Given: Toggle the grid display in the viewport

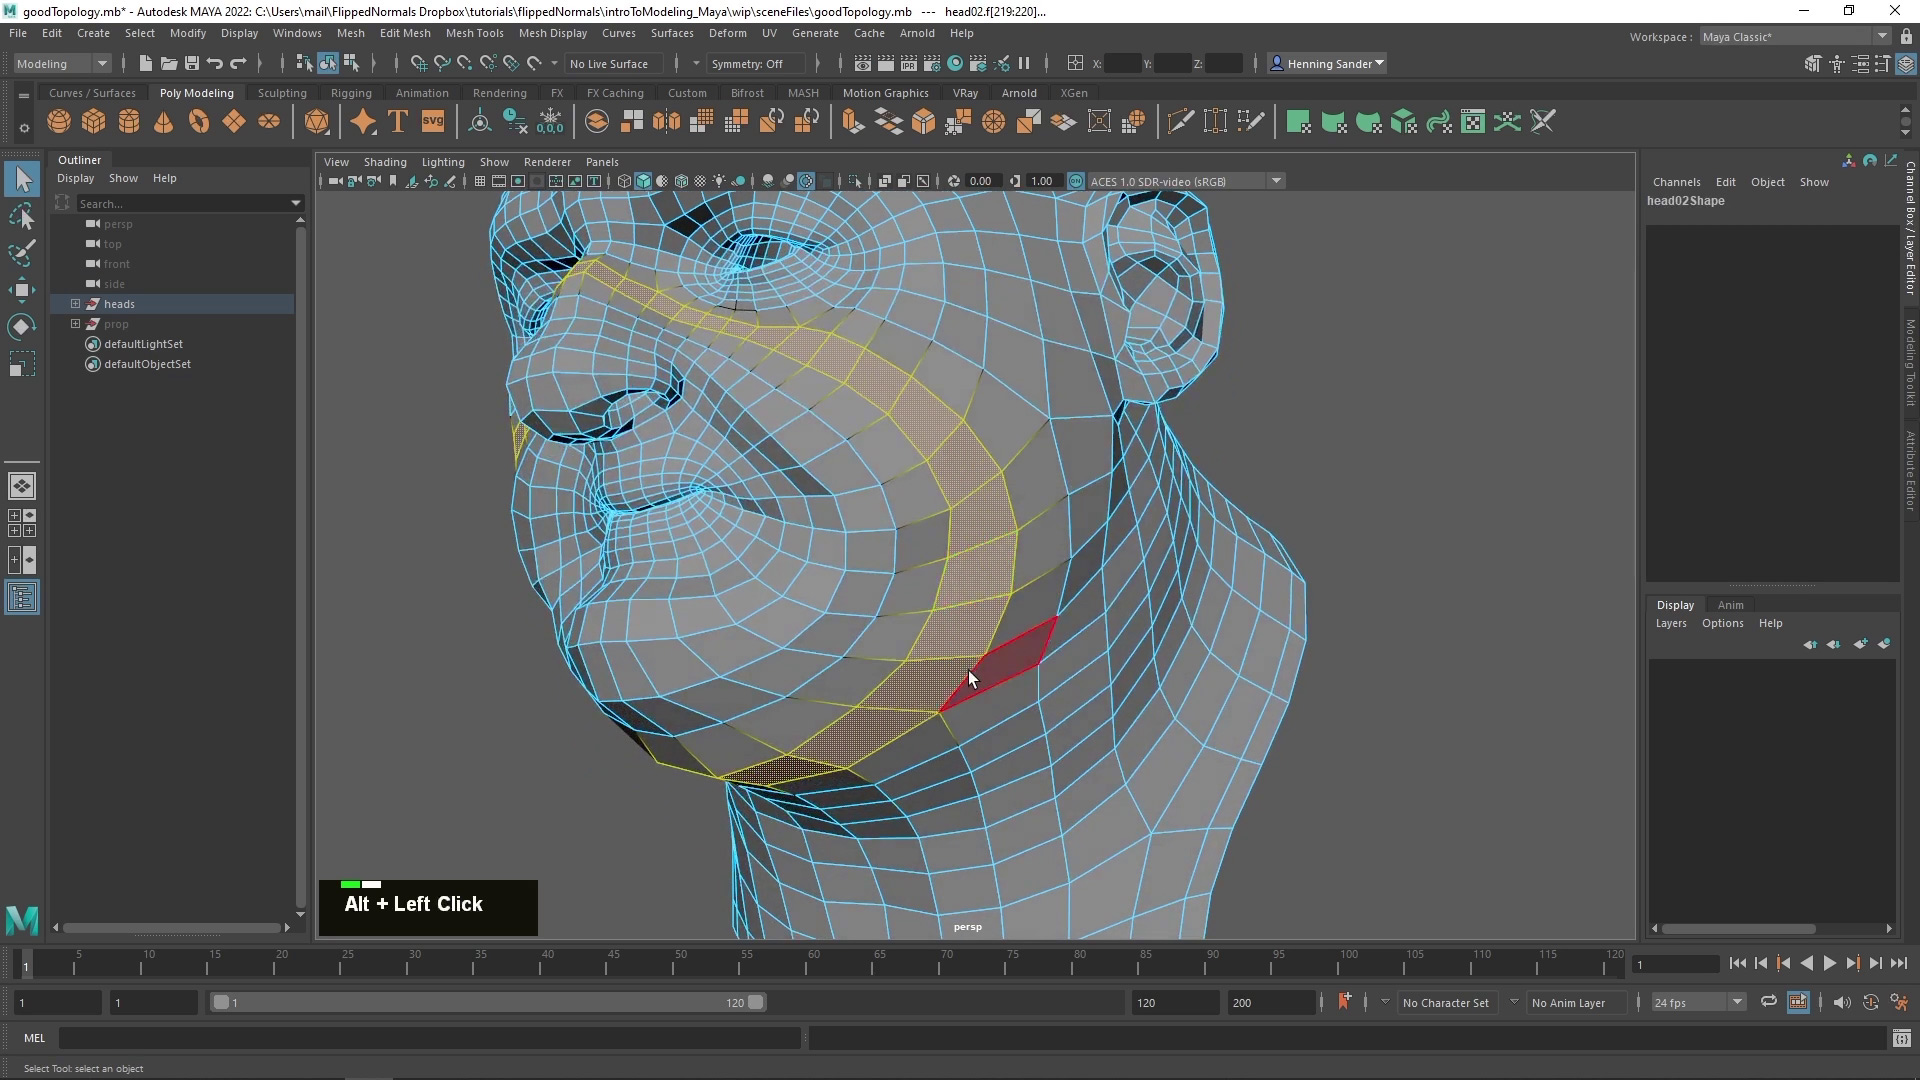Looking at the screenshot, I should pyautogui.click(x=480, y=181).
